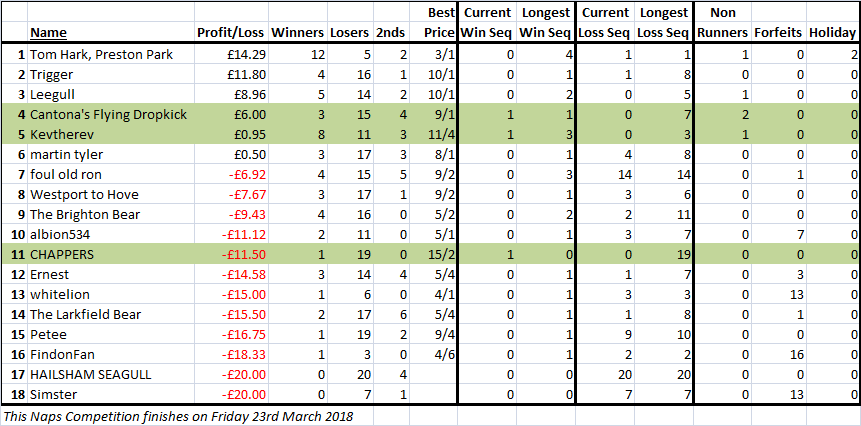Image resolution: width=861 pixels, height=426 pixels.
Task: Click the Profit/Loss header cell
Action: point(232,32)
